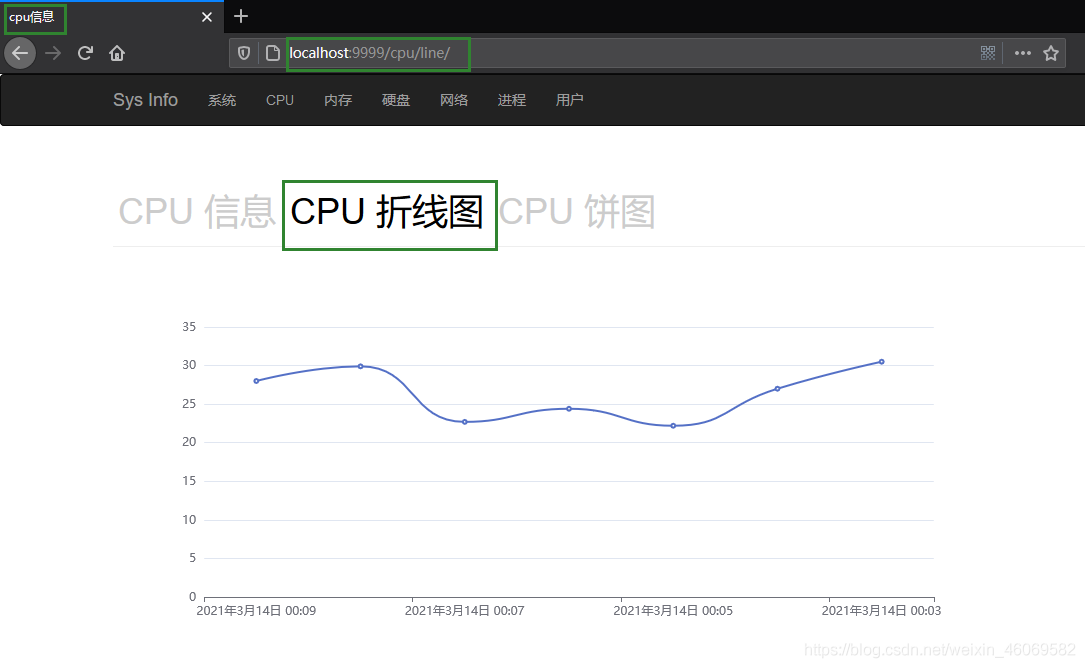This screenshot has width=1085, height=668.
Task: Click the last data point above 00:03
Action: coord(882,361)
